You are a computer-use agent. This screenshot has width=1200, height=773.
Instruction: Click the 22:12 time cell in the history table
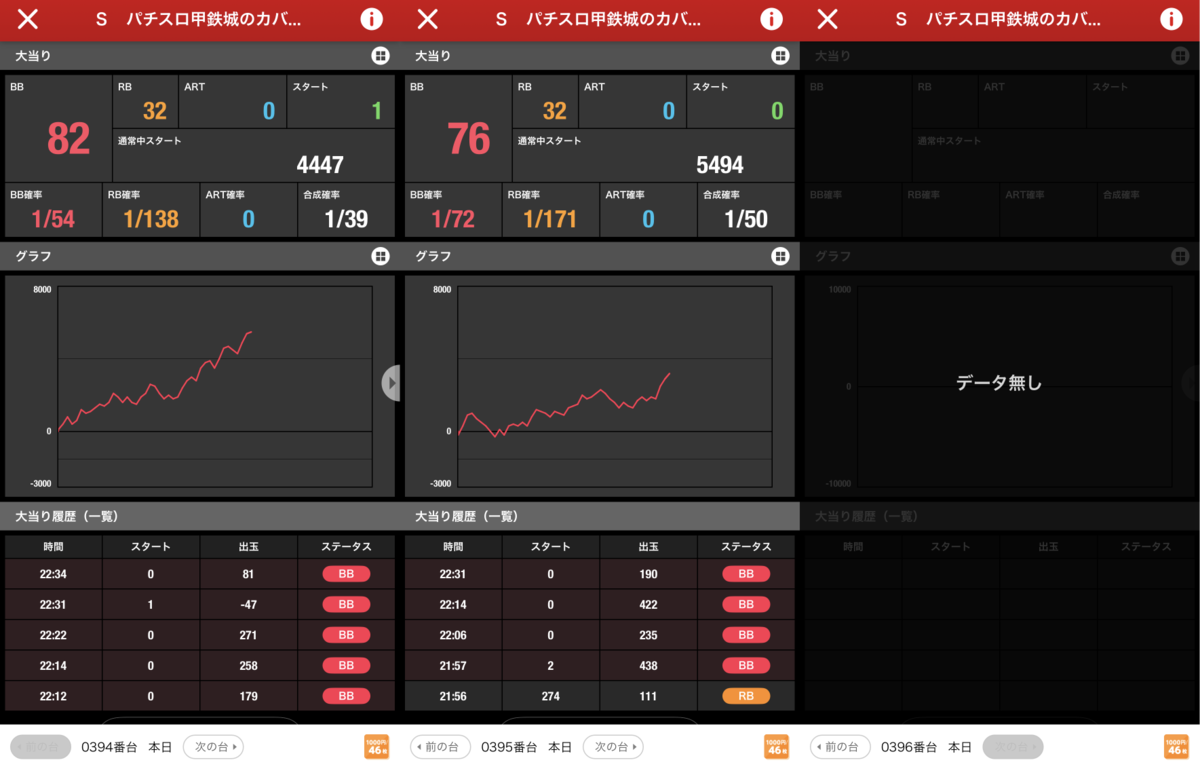coord(53,696)
